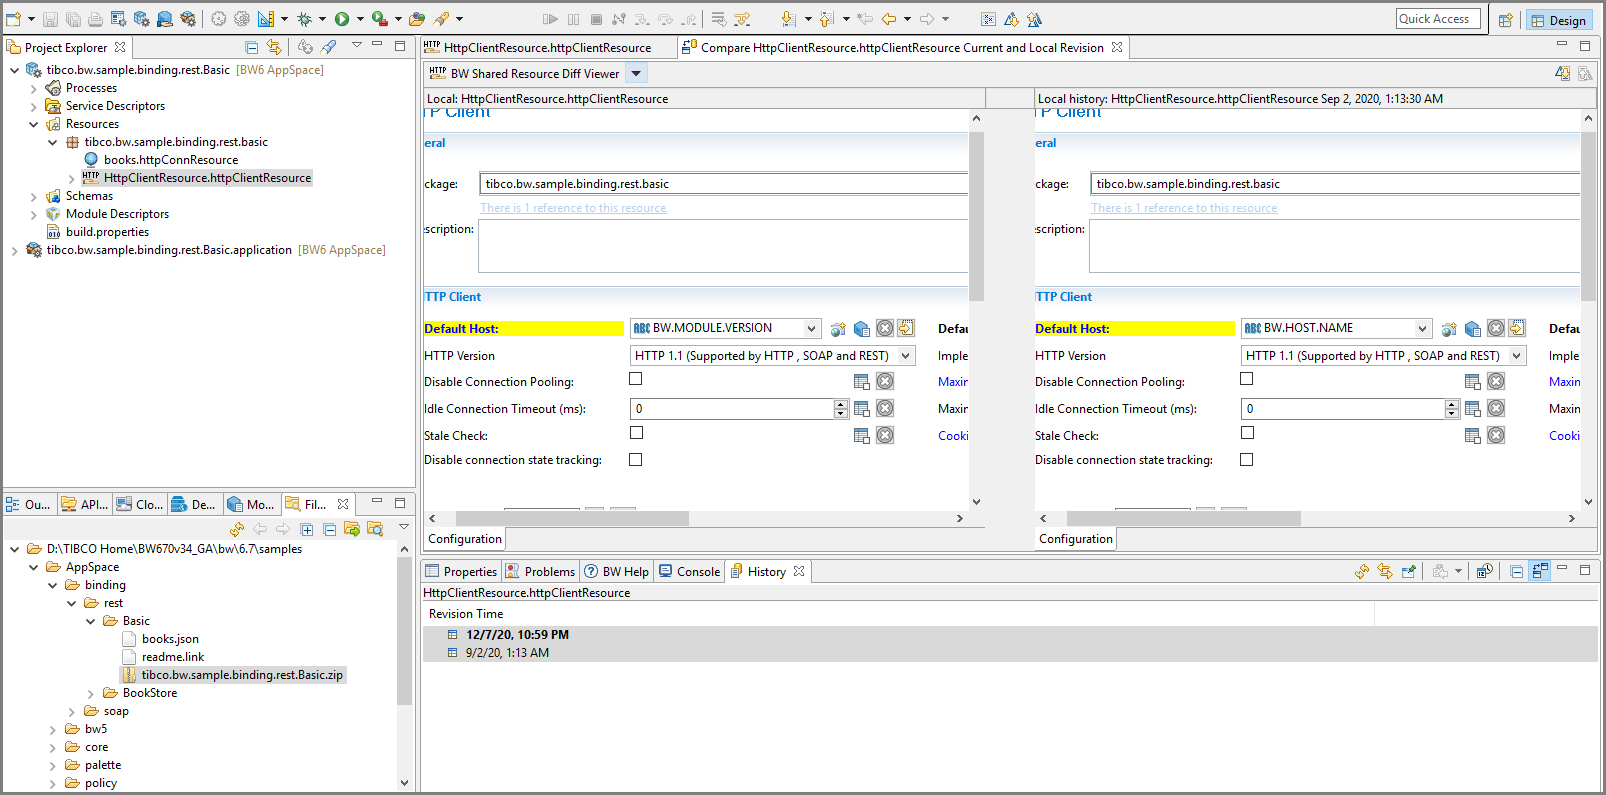Enable Stale Check in the Local pane
1606x795 pixels.
pyautogui.click(x=636, y=433)
